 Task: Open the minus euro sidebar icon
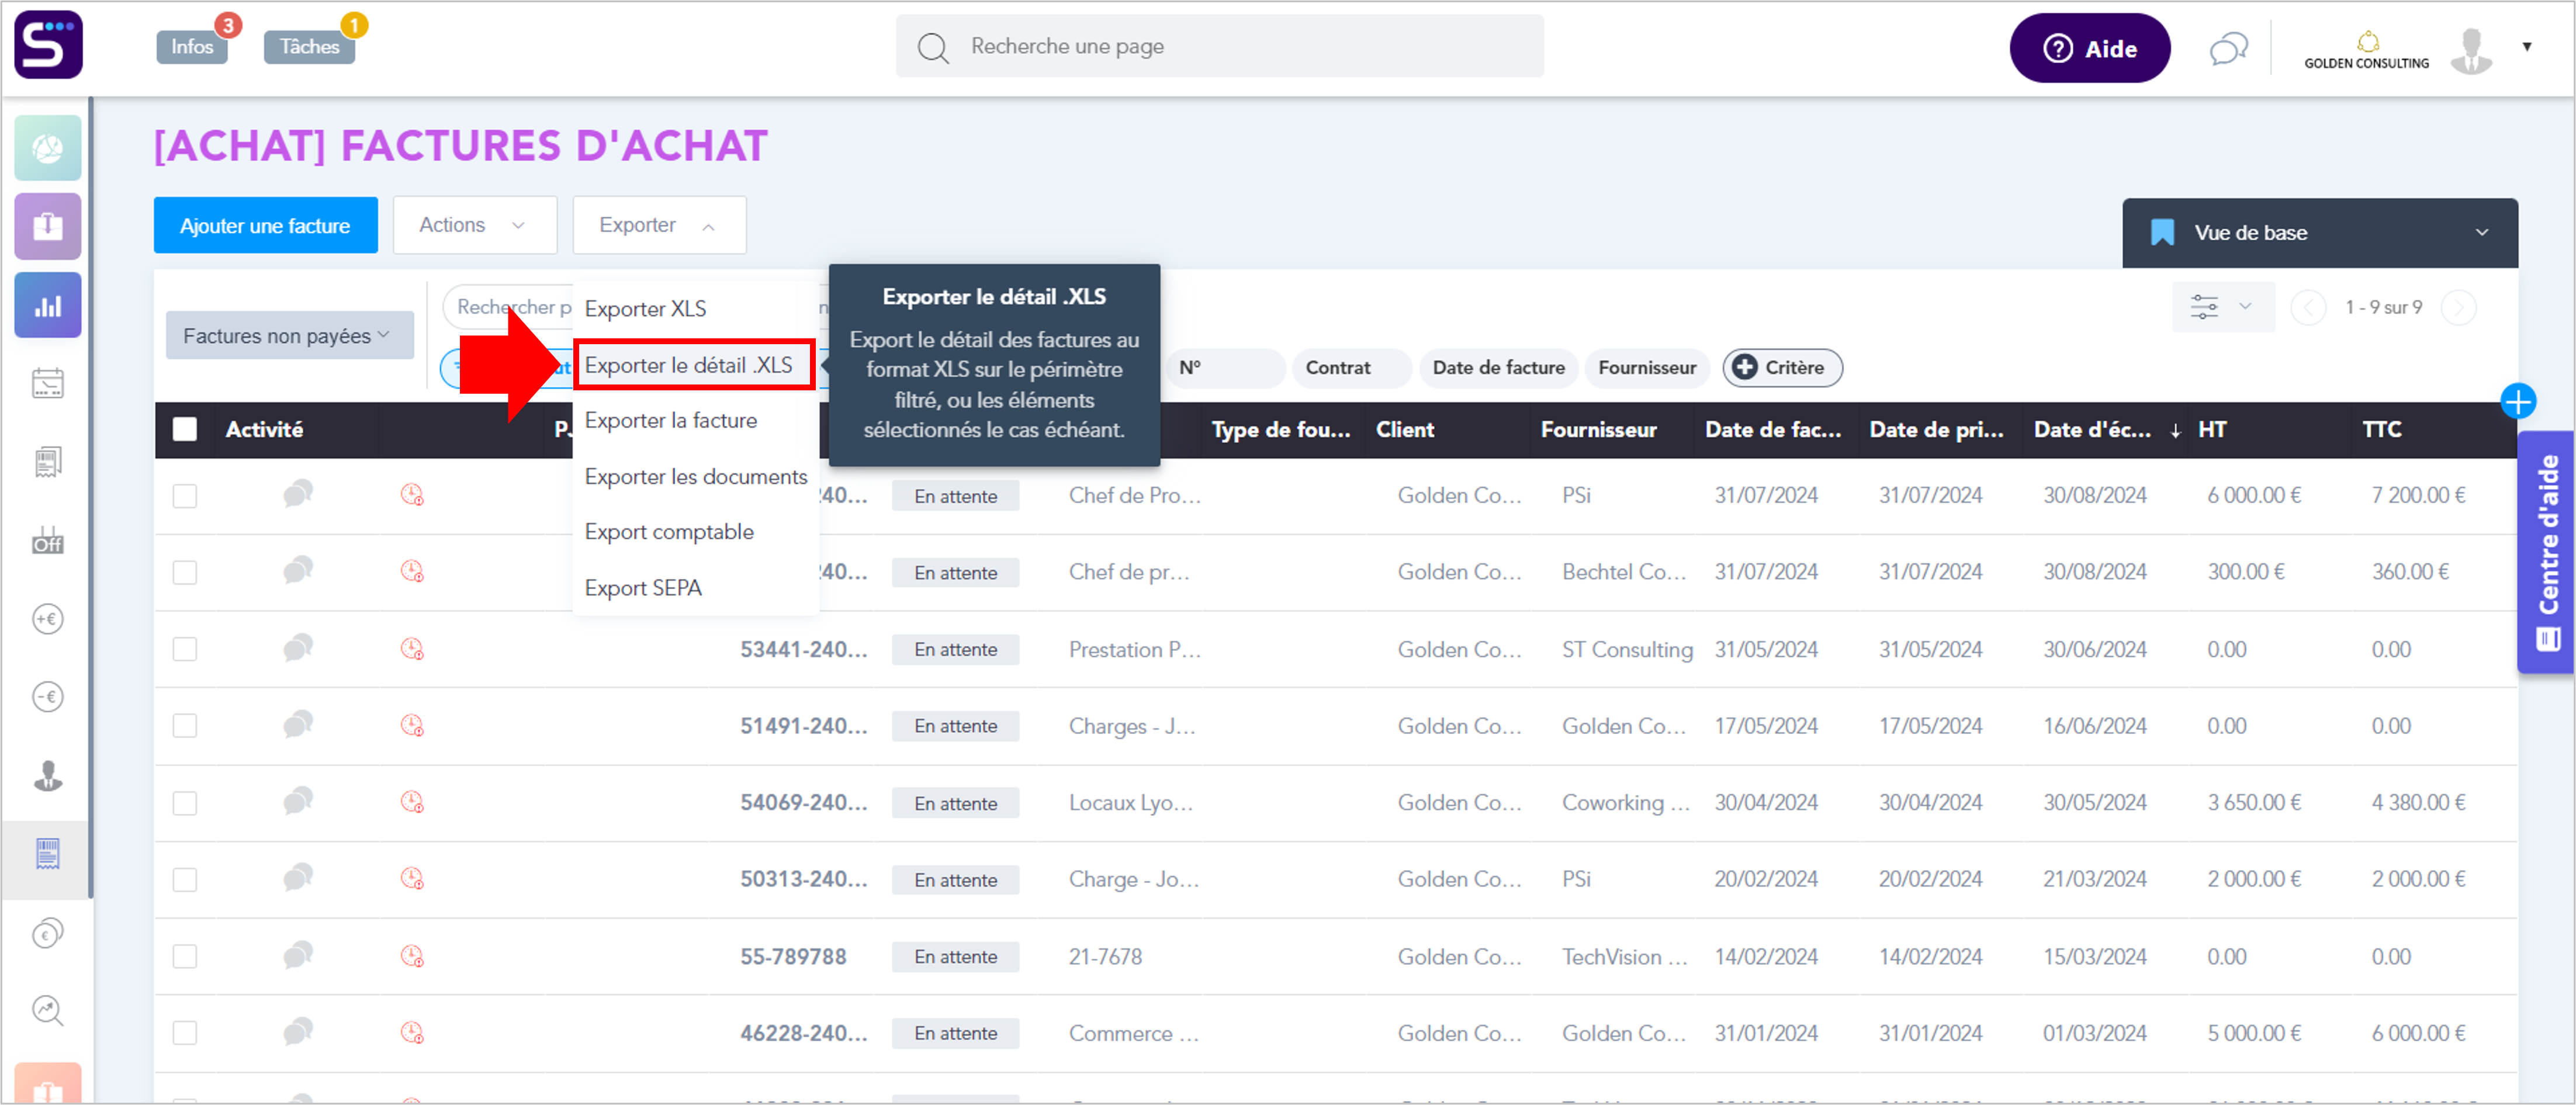[x=48, y=696]
